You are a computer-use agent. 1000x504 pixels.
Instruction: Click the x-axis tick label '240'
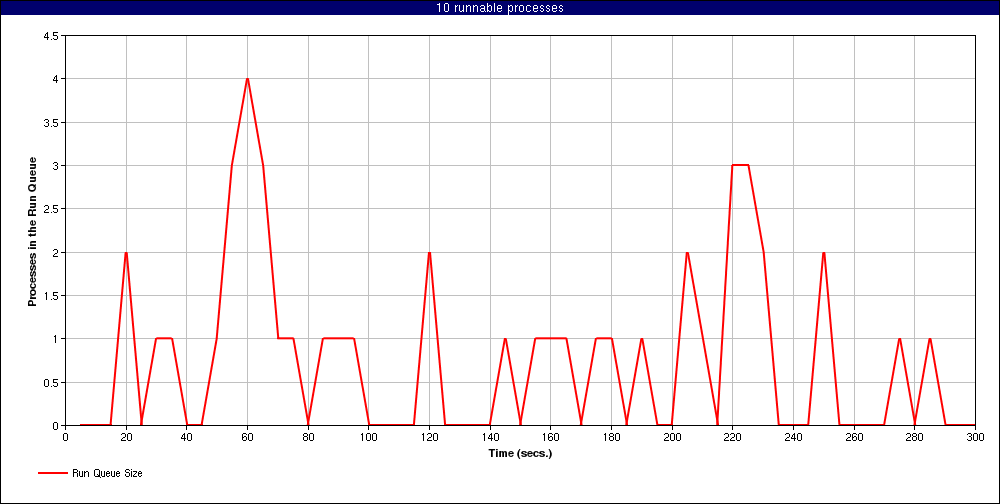click(x=793, y=437)
